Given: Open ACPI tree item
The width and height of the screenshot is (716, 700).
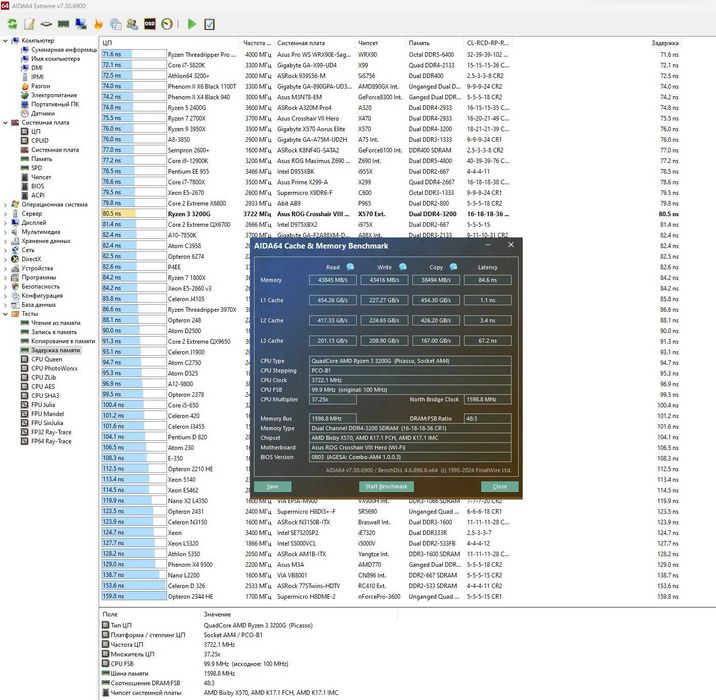Looking at the screenshot, I should 38,195.
